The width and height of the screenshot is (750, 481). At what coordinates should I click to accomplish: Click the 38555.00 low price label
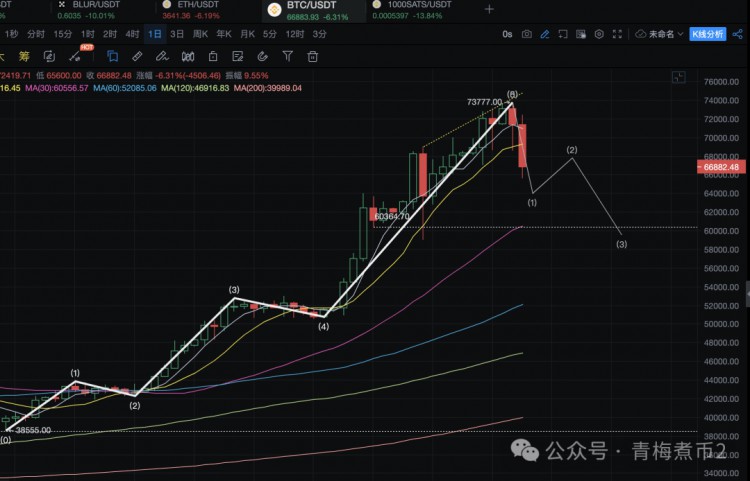[33, 430]
